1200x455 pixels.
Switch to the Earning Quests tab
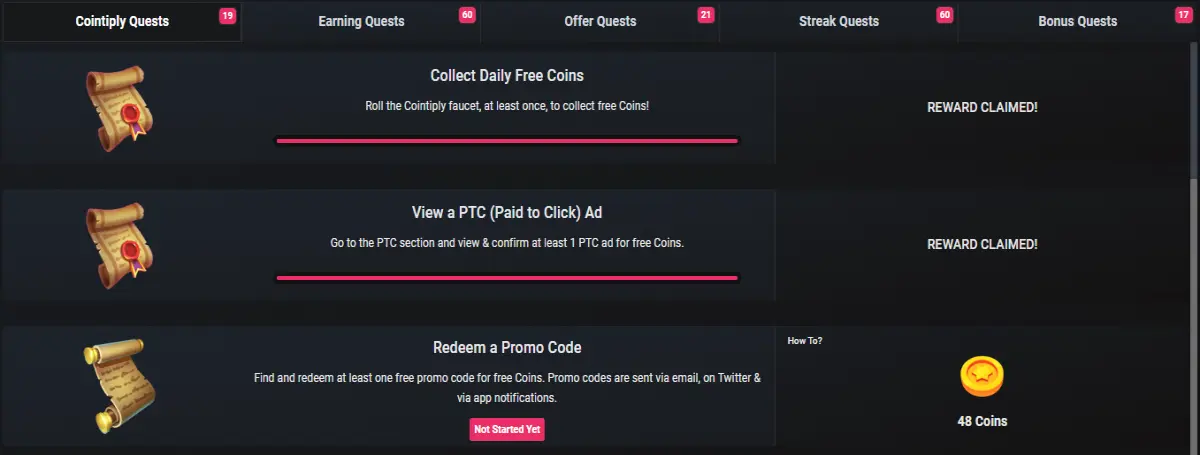(x=361, y=21)
